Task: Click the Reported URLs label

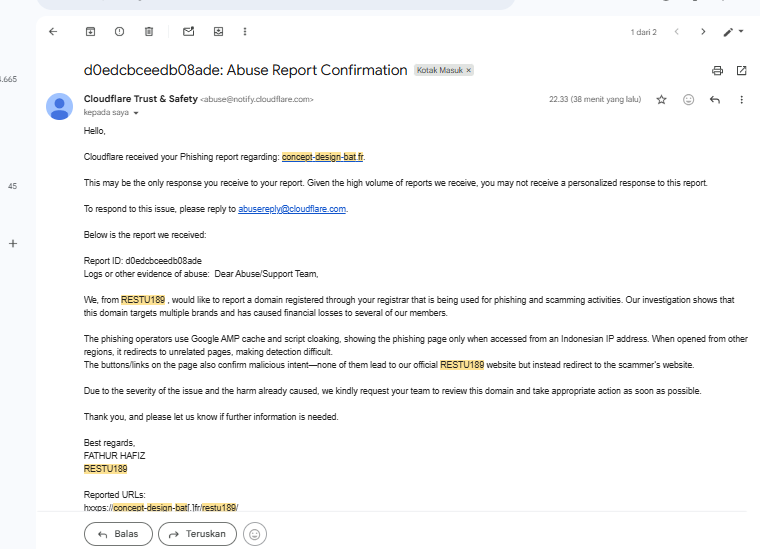Action: coord(114,495)
